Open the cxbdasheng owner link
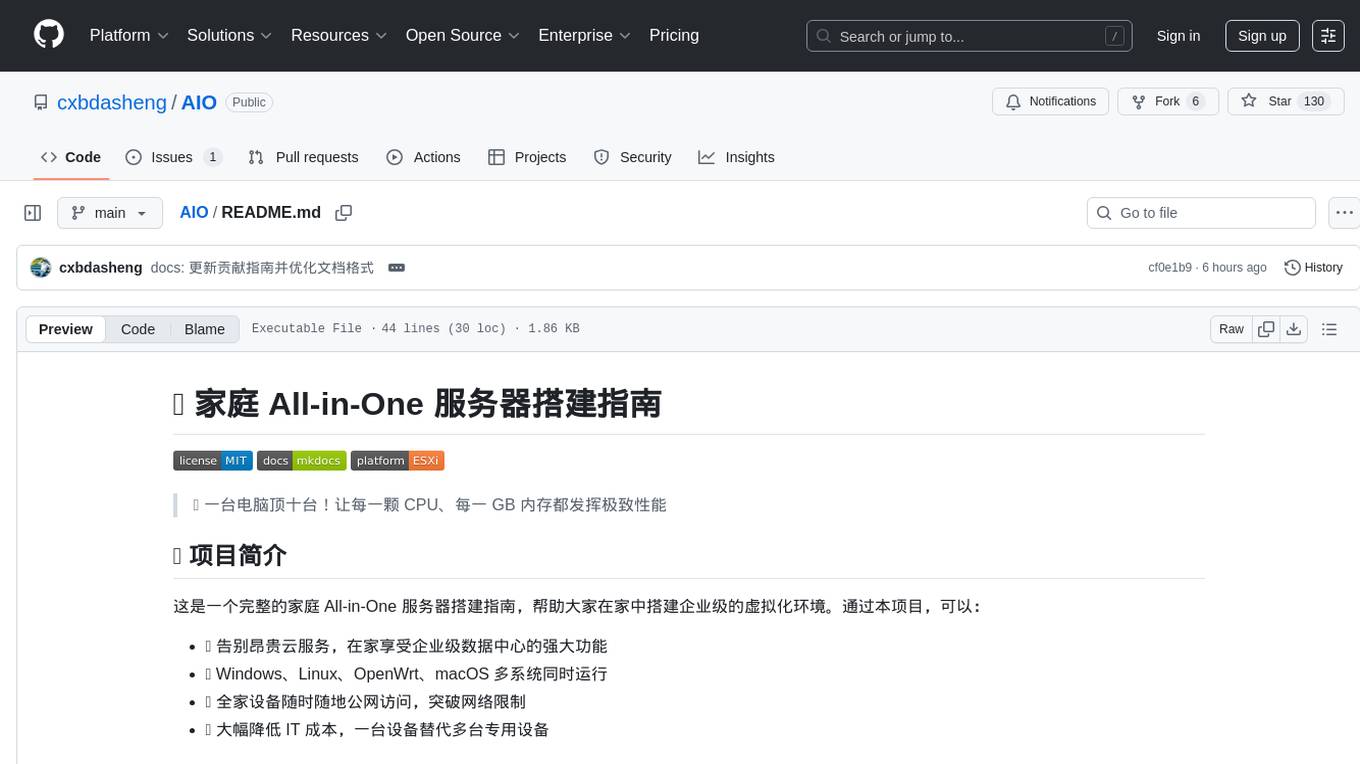Image resolution: width=1360 pixels, height=764 pixels. (112, 102)
